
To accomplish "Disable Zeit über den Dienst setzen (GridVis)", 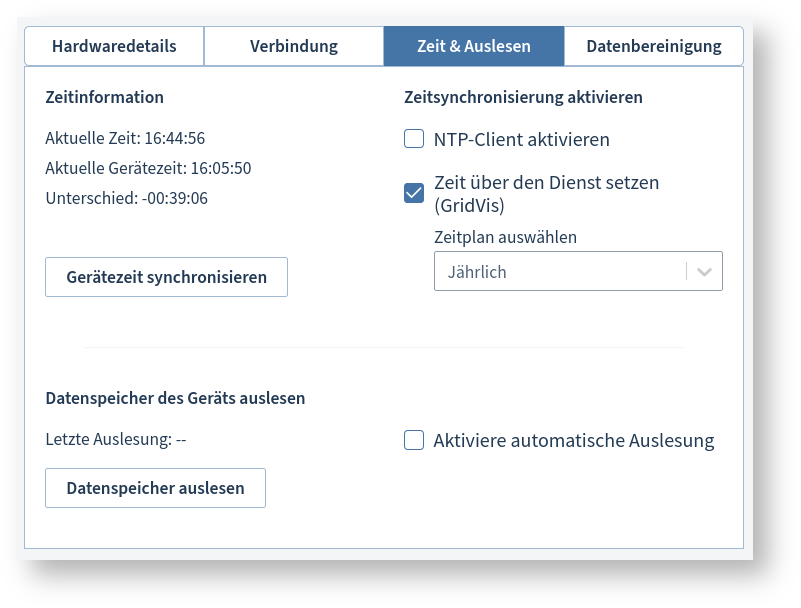I will point(414,192).
